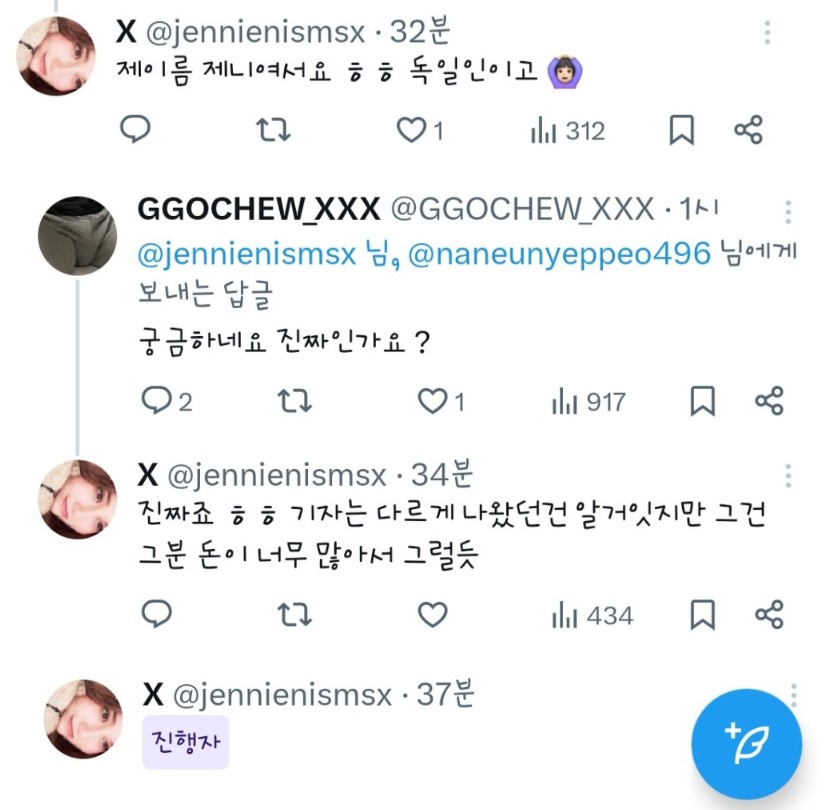
Task: Share the GGOCHEW_XXX tweet
Action: click(x=768, y=401)
